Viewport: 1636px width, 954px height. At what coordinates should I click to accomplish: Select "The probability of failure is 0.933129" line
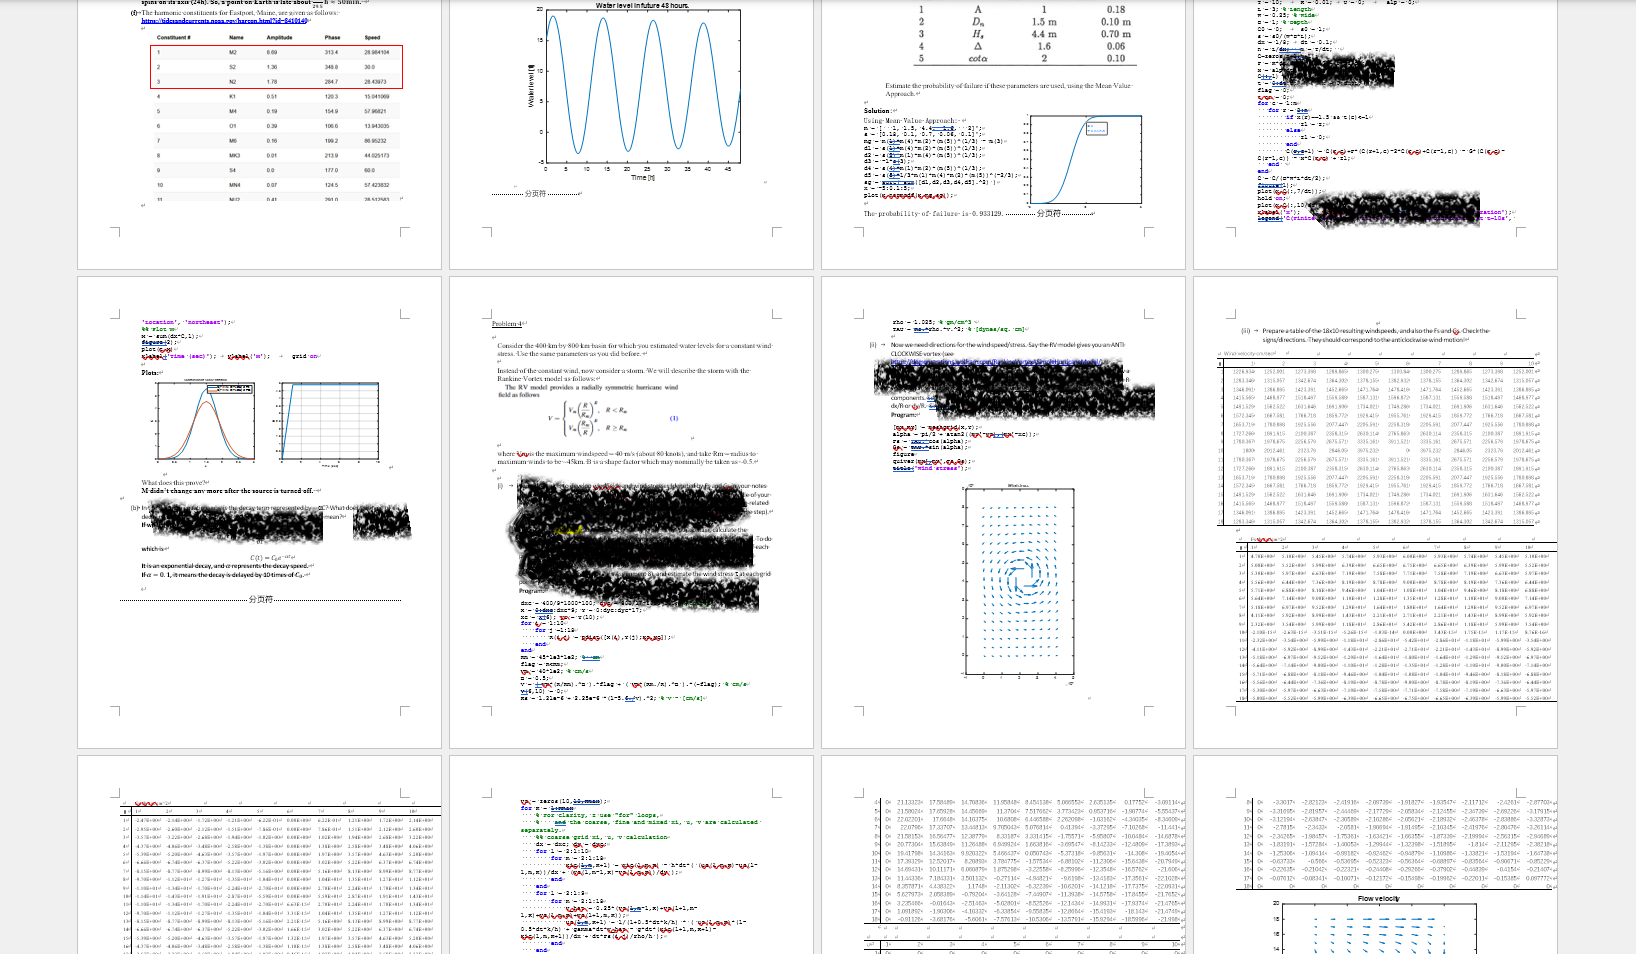(933, 213)
